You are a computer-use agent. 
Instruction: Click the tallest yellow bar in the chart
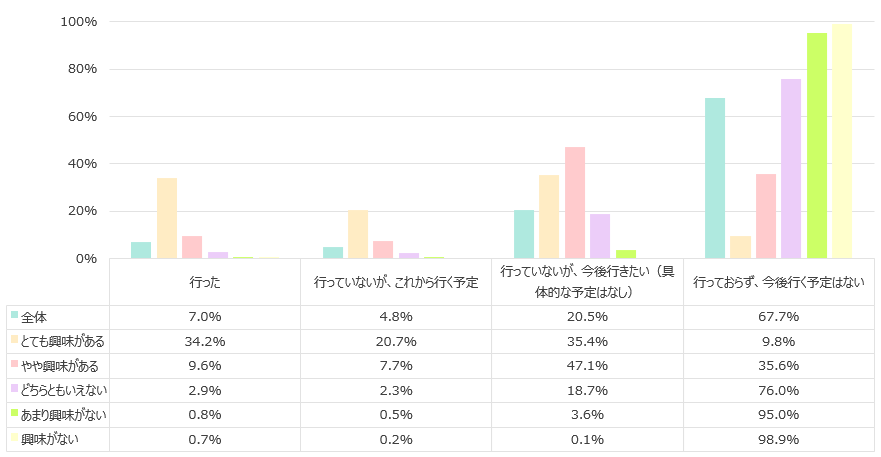tap(842, 141)
